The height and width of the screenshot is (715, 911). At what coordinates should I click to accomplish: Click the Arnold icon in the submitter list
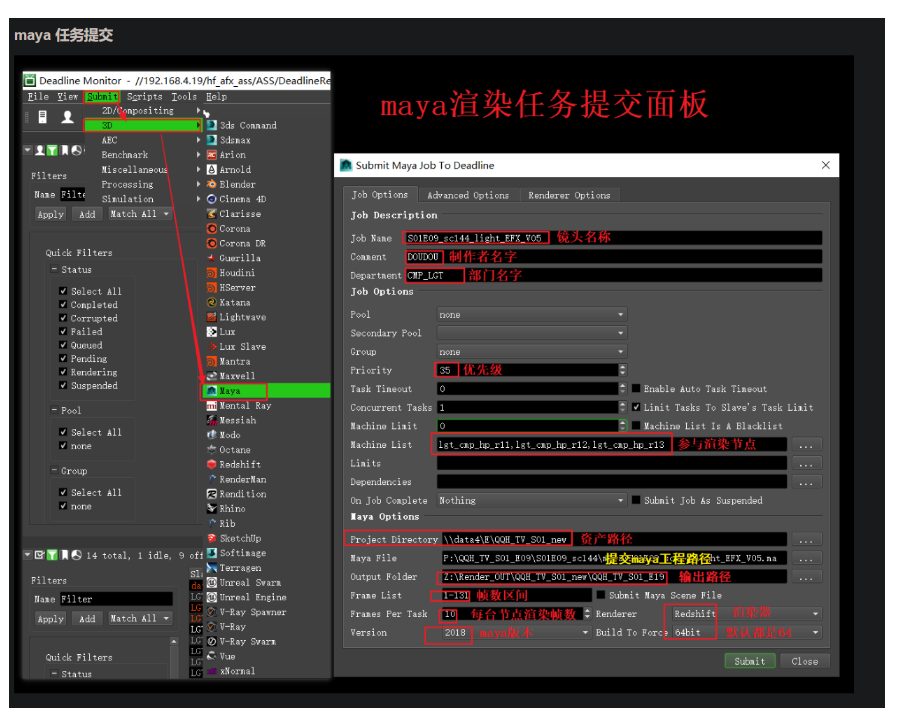click(211, 170)
